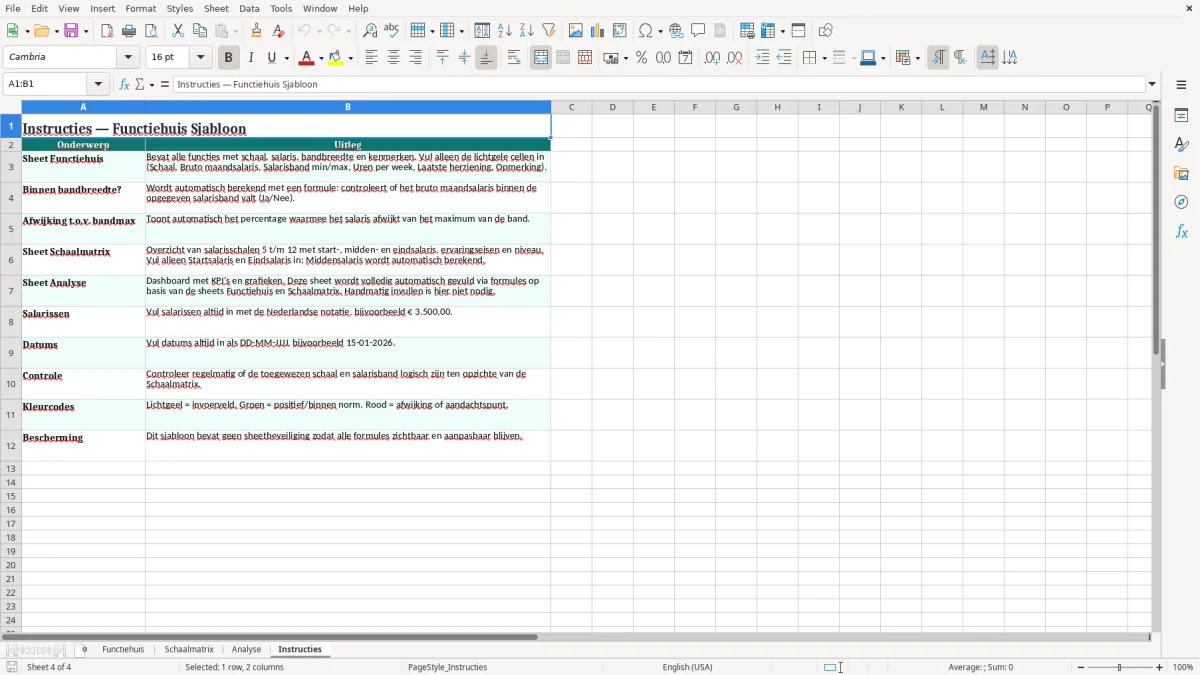Activate Clone Formatting paintbrush
Image resolution: width=1200 pixels, height=675 pixels.
click(x=256, y=31)
